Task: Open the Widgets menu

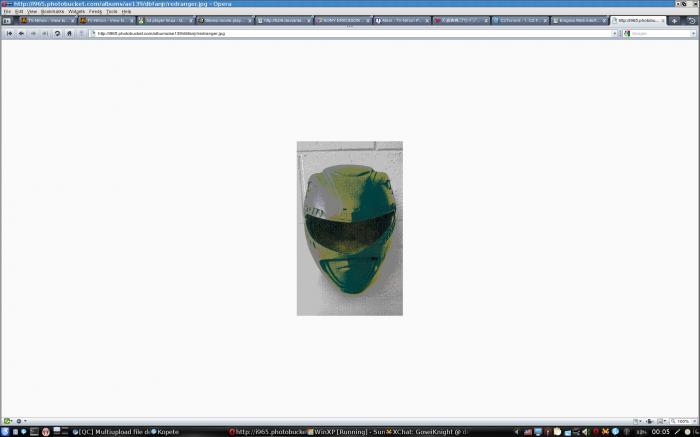Action: point(76,12)
